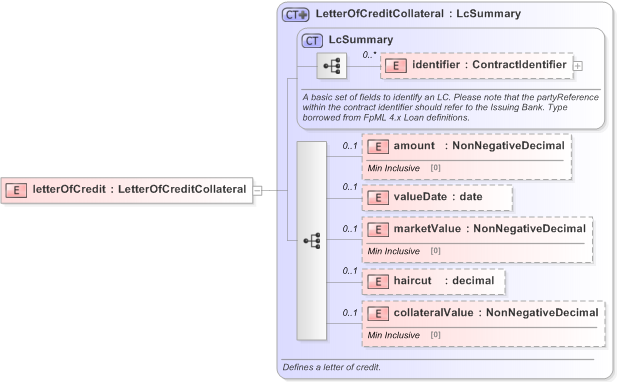Expand the identifier ContractIdentifier element
Viewport: 617px width, 382px height.
[x=578, y=66]
